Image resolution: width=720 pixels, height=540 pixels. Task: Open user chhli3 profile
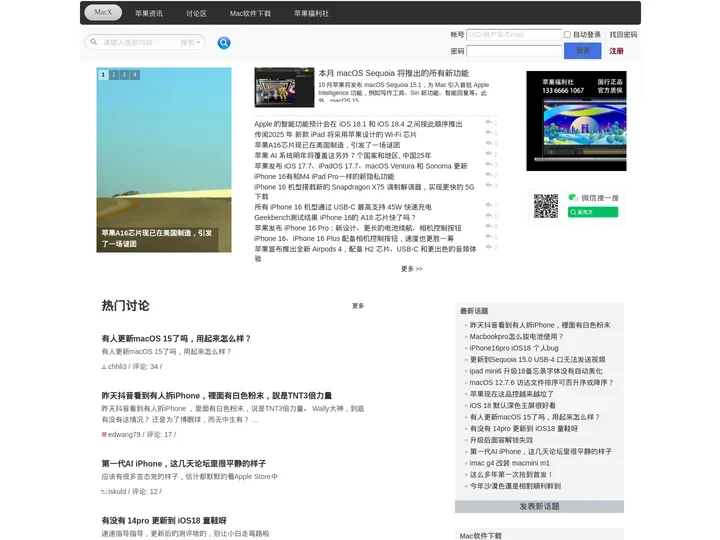[x=117, y=366]
